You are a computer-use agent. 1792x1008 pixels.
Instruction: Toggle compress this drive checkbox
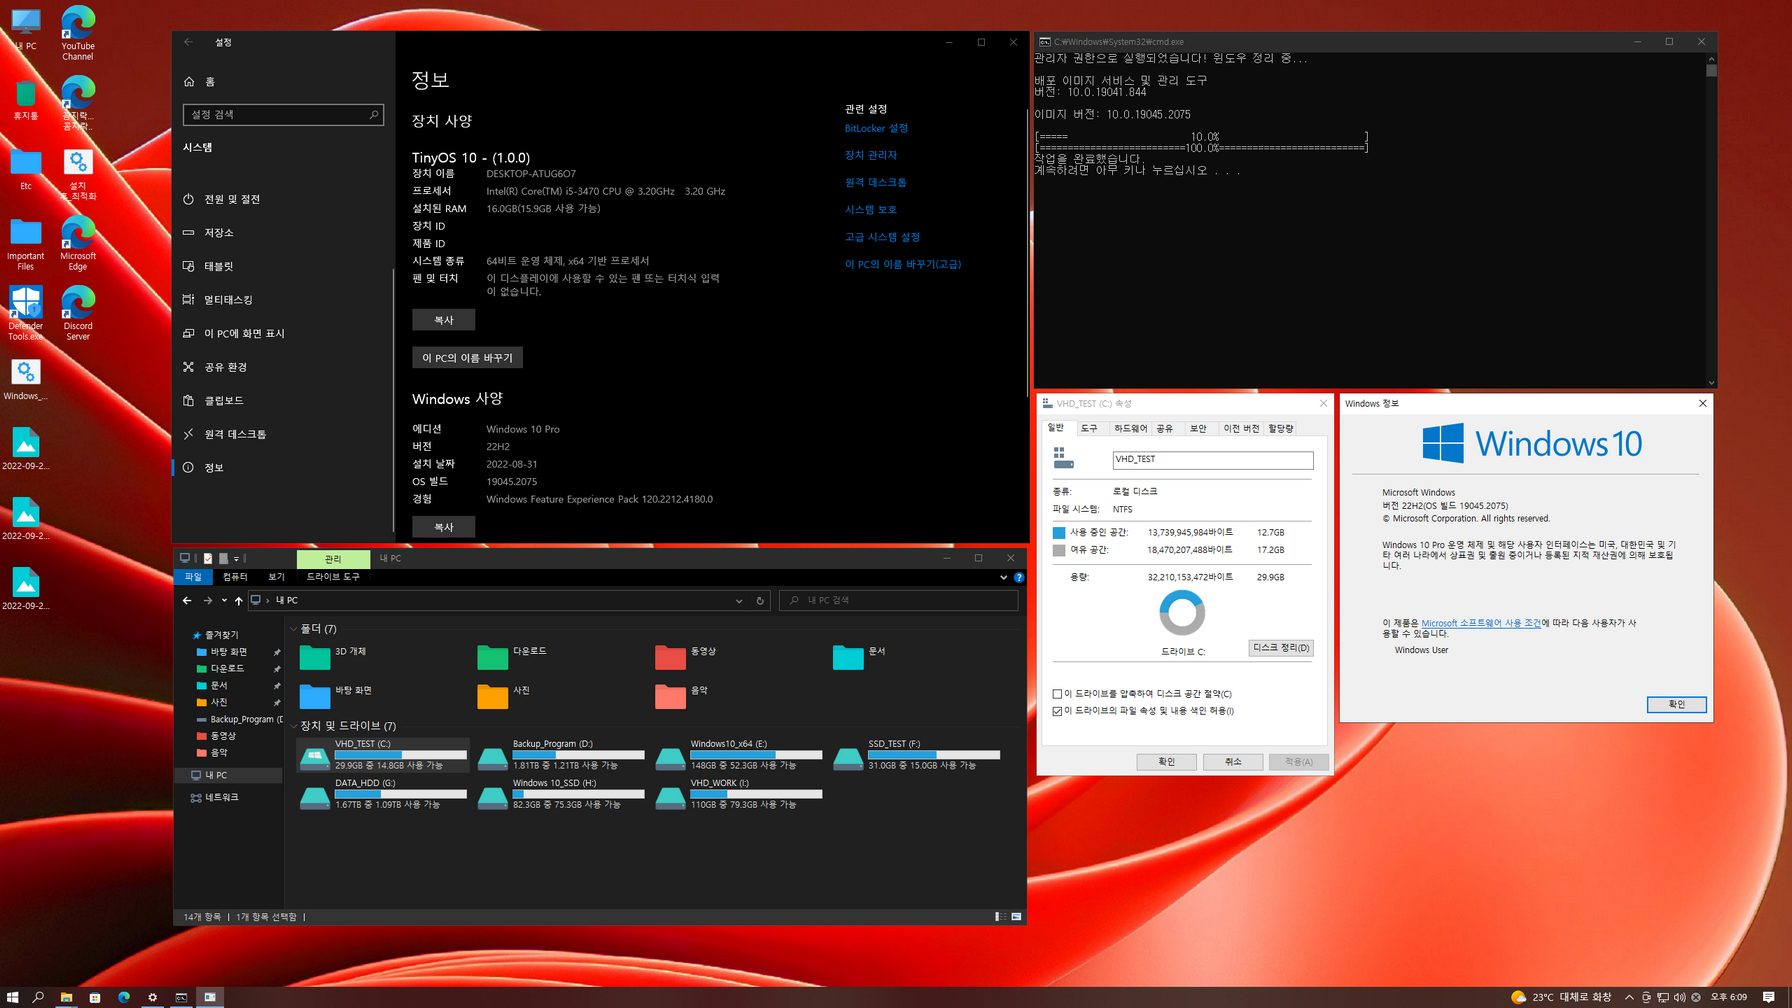pos(1057,694)
